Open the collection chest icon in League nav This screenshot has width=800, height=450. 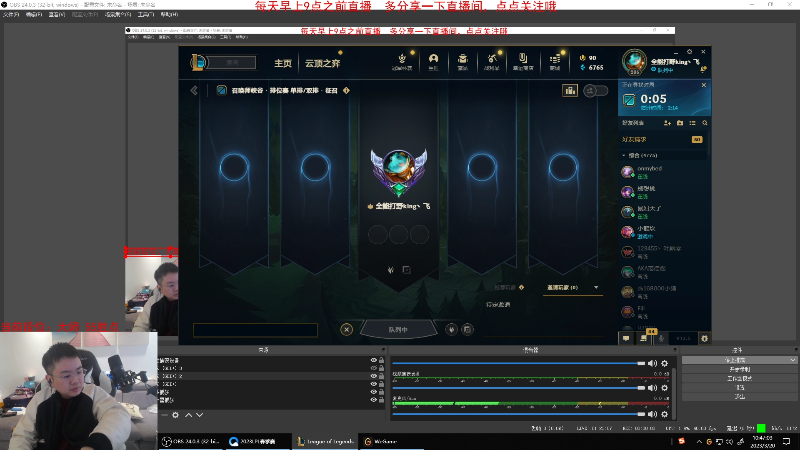pyautogui.click(x=463, y=61)
